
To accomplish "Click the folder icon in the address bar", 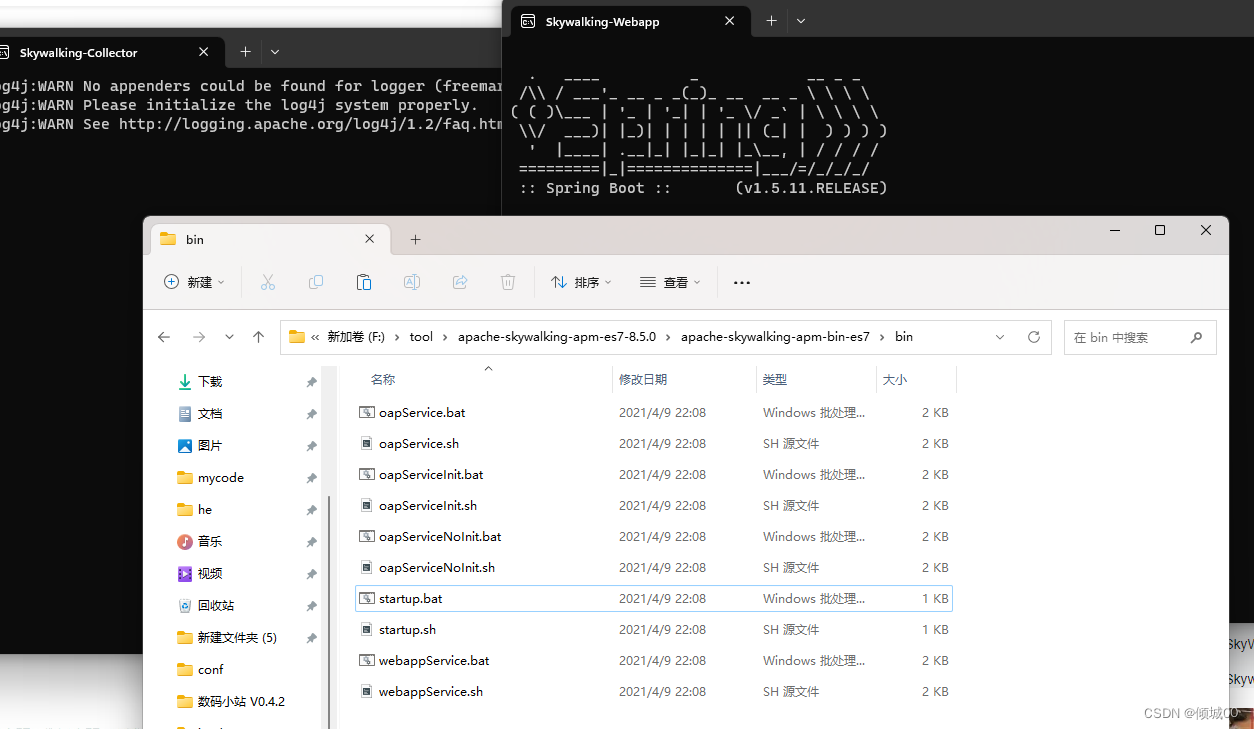I will [297, 337].
